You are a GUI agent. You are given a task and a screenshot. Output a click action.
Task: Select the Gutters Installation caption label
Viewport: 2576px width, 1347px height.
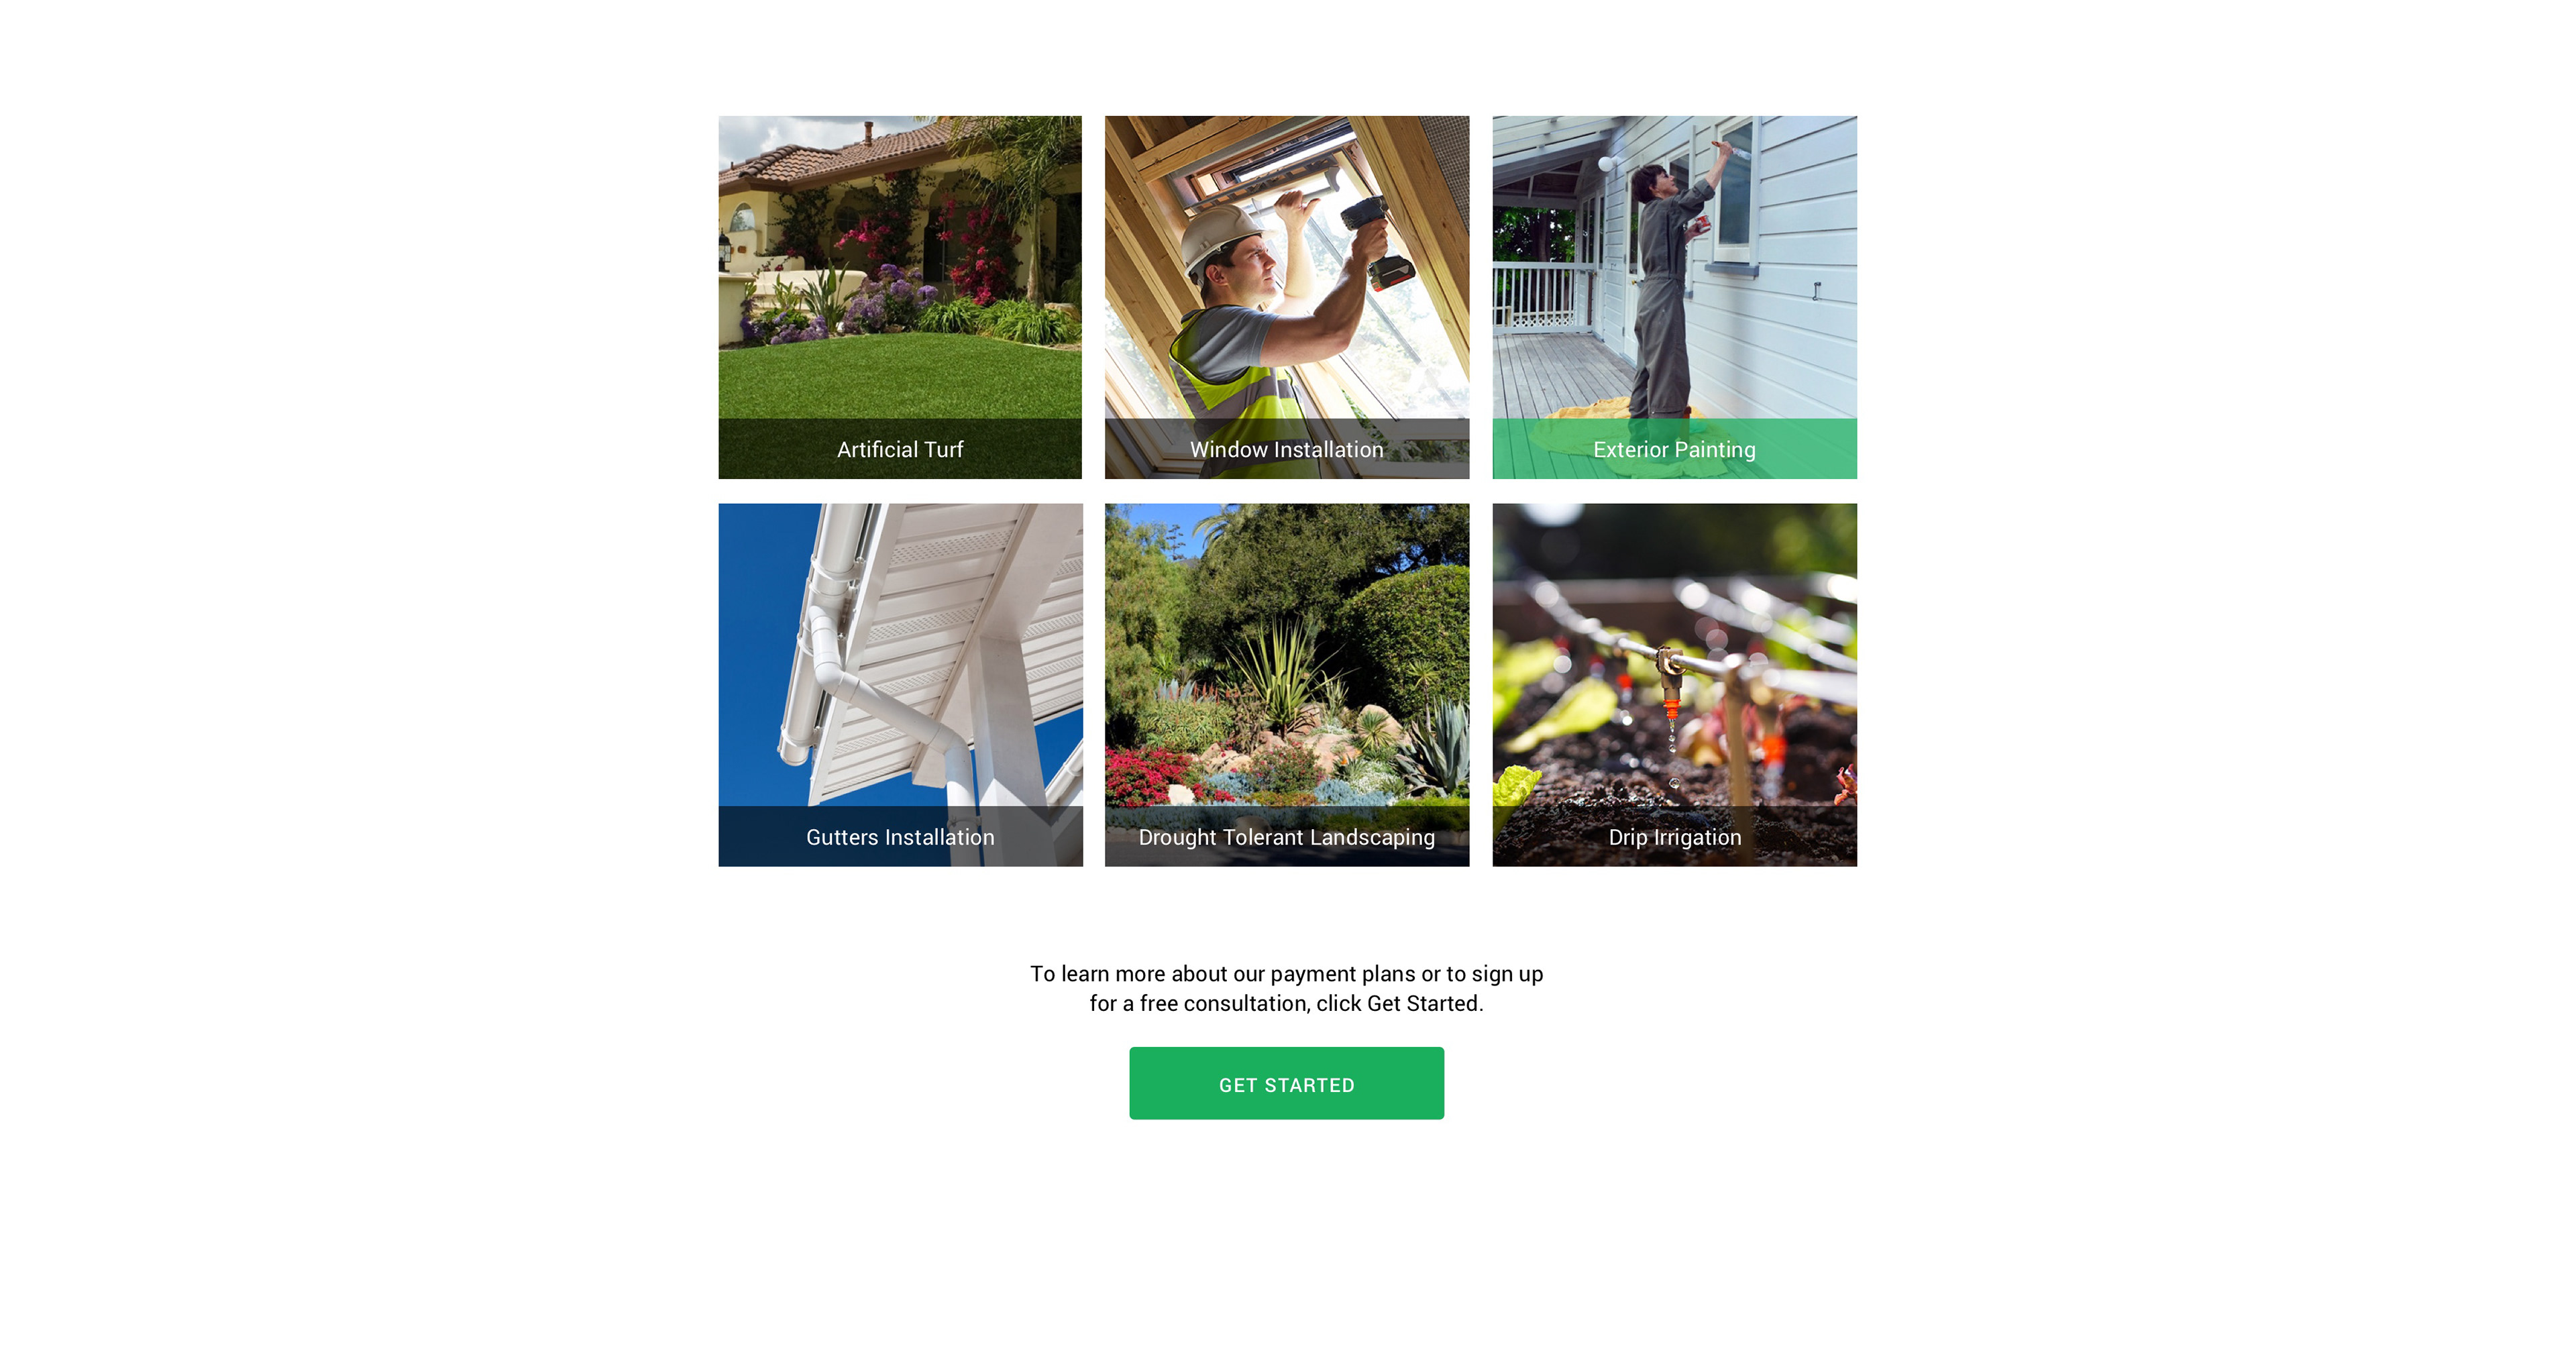(900, 838)
